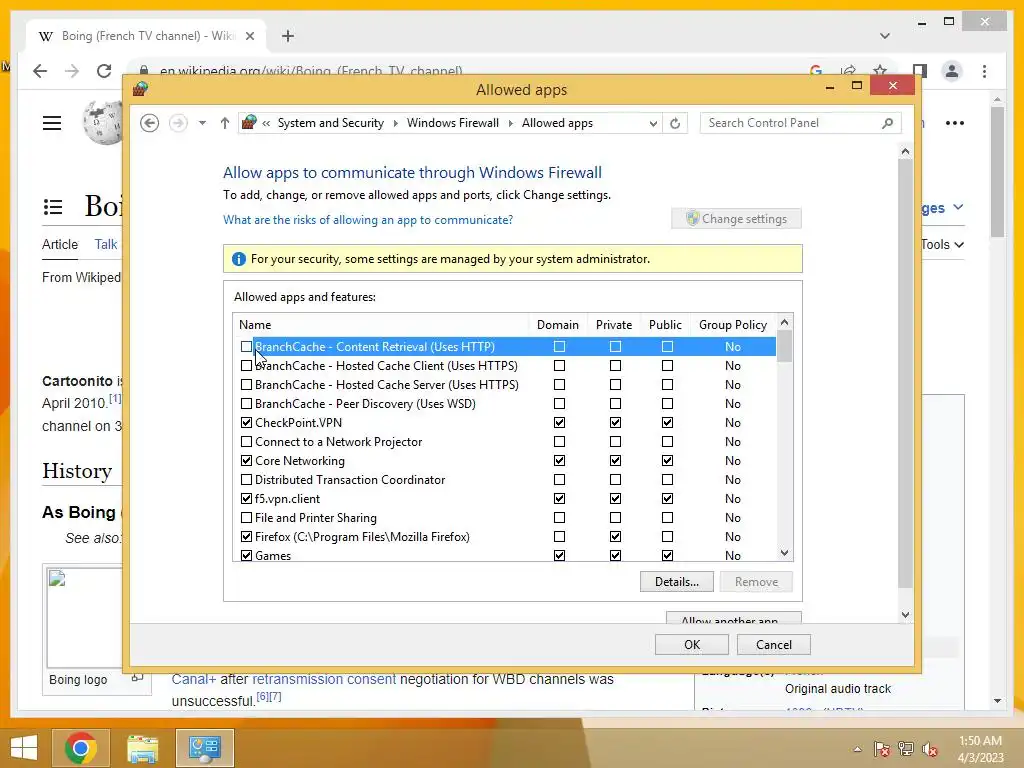Screen dimensions: 1024x768
Task: Cancel the Allowed apps dialog
Action: (x=774, y=645)
